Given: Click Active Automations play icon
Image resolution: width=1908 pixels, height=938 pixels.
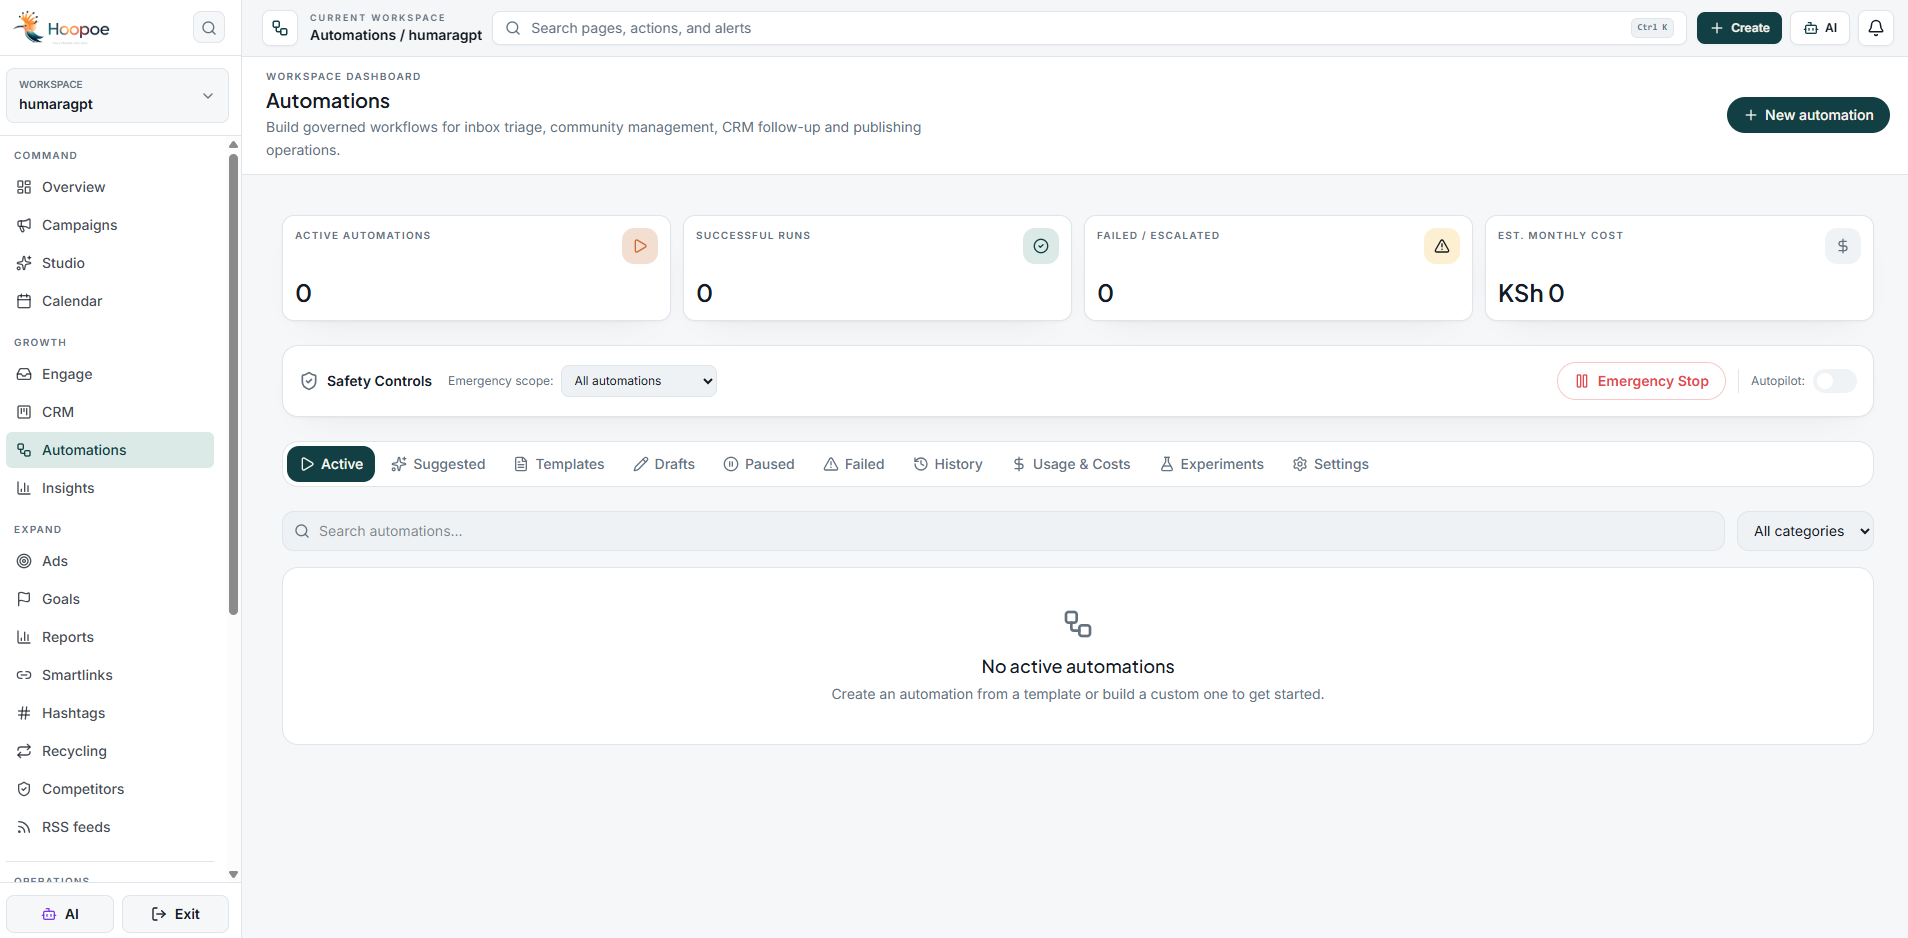Looking at the screenshot, I should (x=640, y=246).
